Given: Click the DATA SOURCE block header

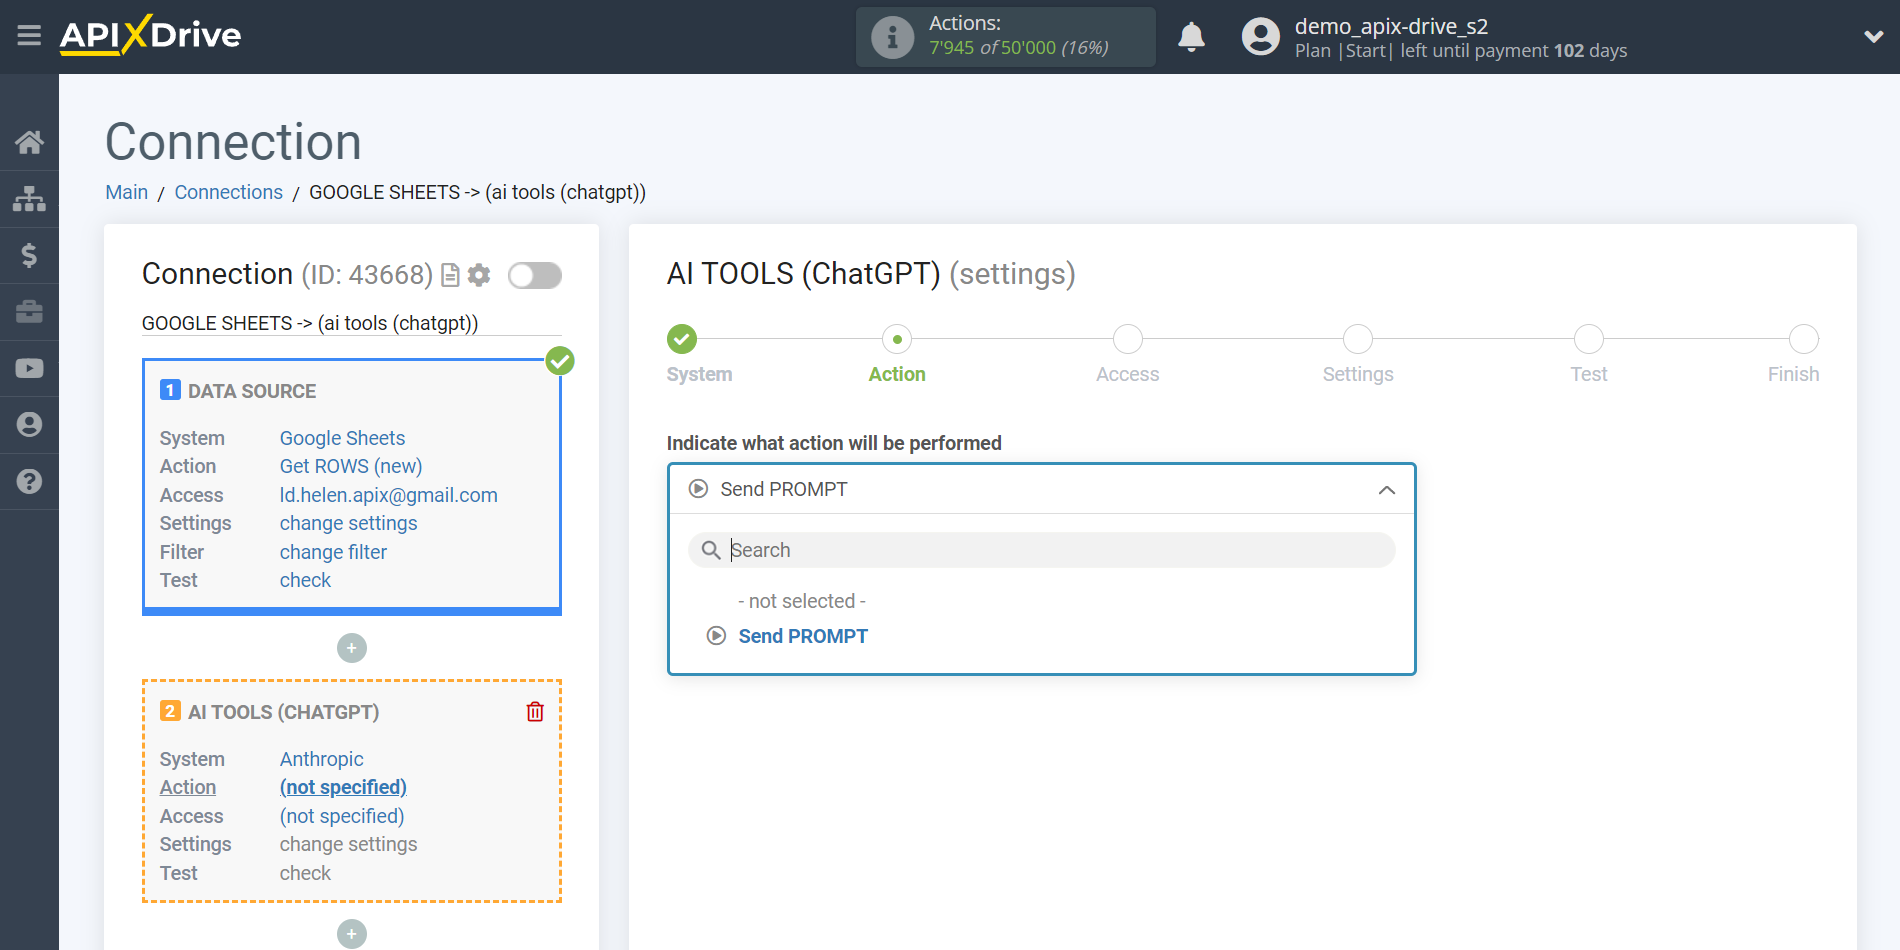Looking at the screenshot, I should click(252, 391).
